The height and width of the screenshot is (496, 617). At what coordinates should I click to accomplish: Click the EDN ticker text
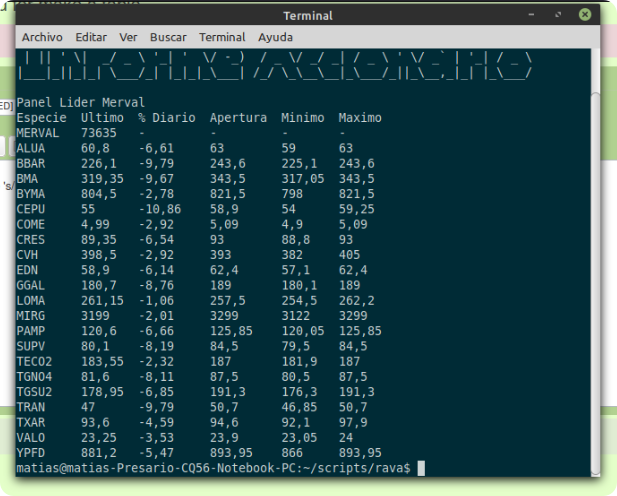[27, 270]
